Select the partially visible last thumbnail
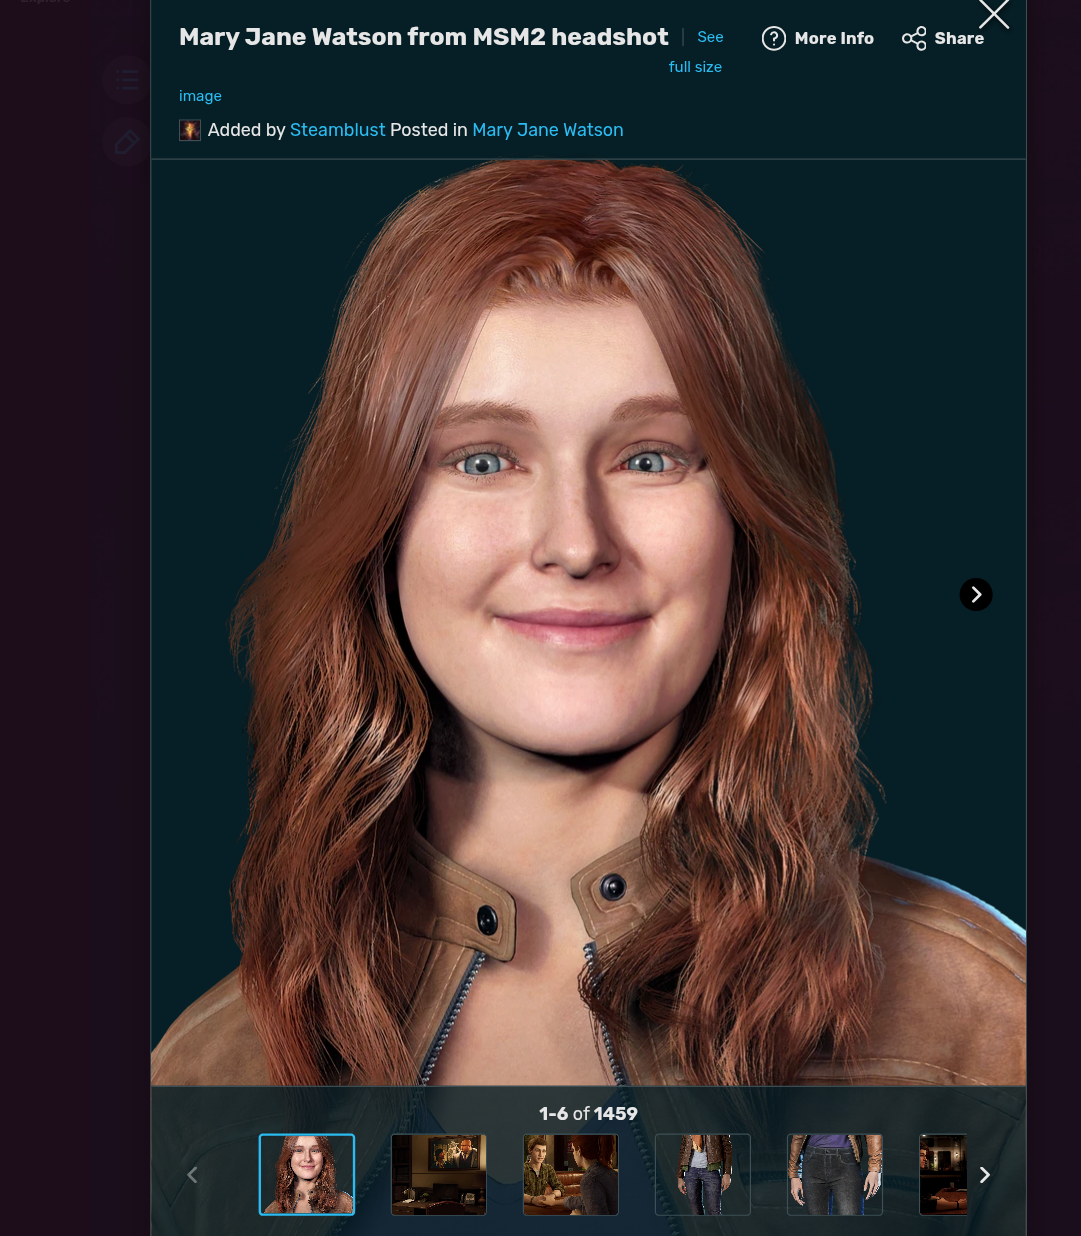The width and height of the screenshot is (1081, 1236). point(943,1175)
